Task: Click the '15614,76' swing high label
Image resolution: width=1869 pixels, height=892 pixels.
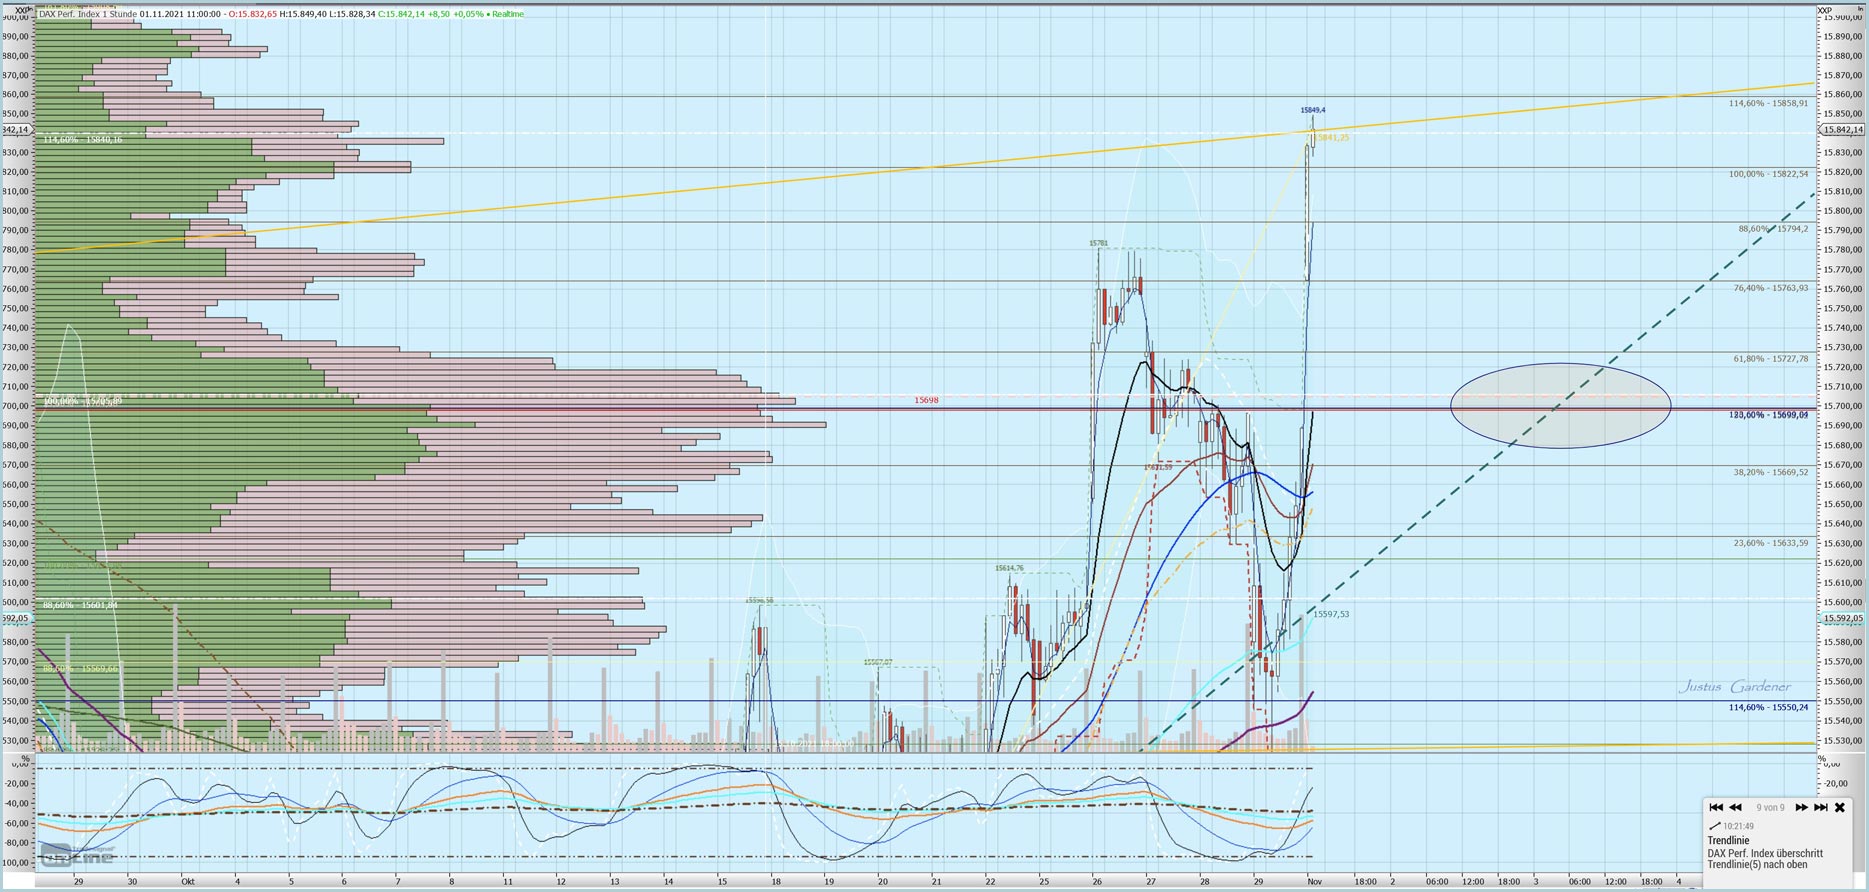Action: 1009,568
